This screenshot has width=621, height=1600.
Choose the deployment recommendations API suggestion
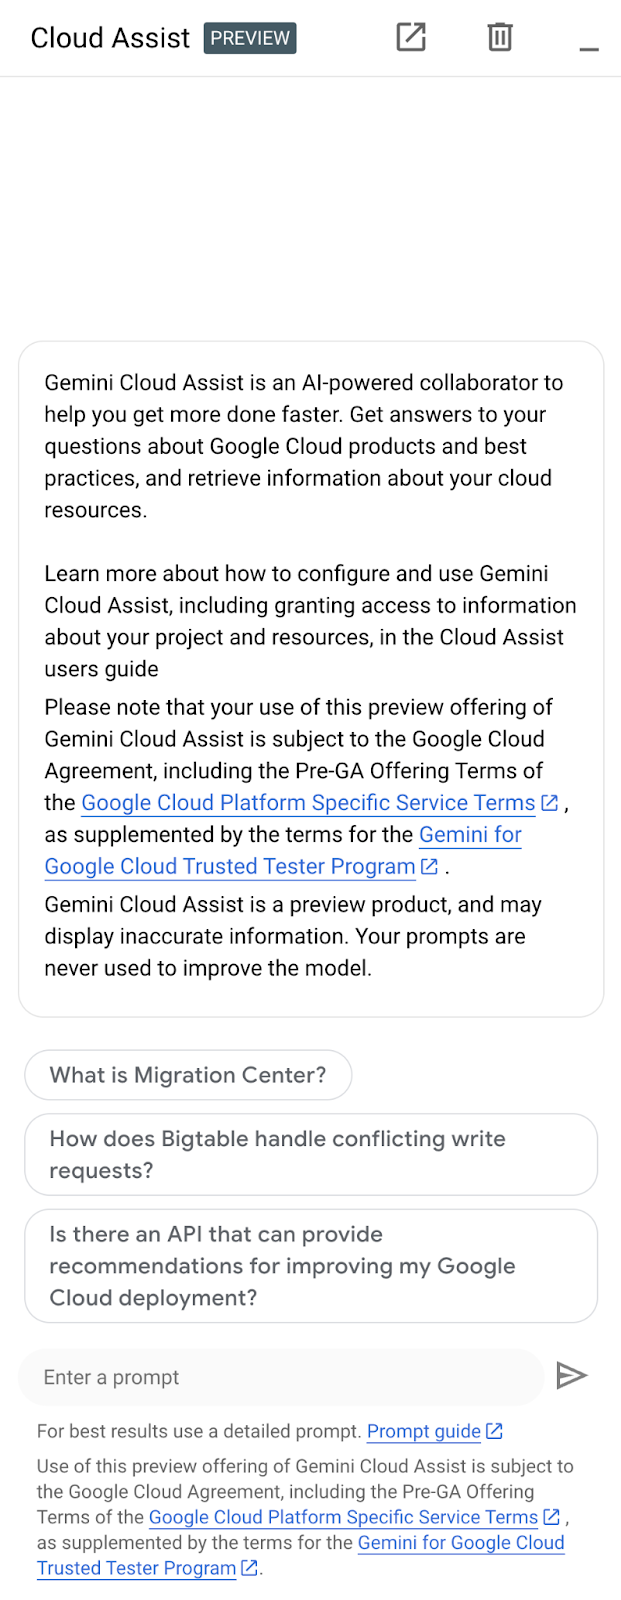[311, 1266]
